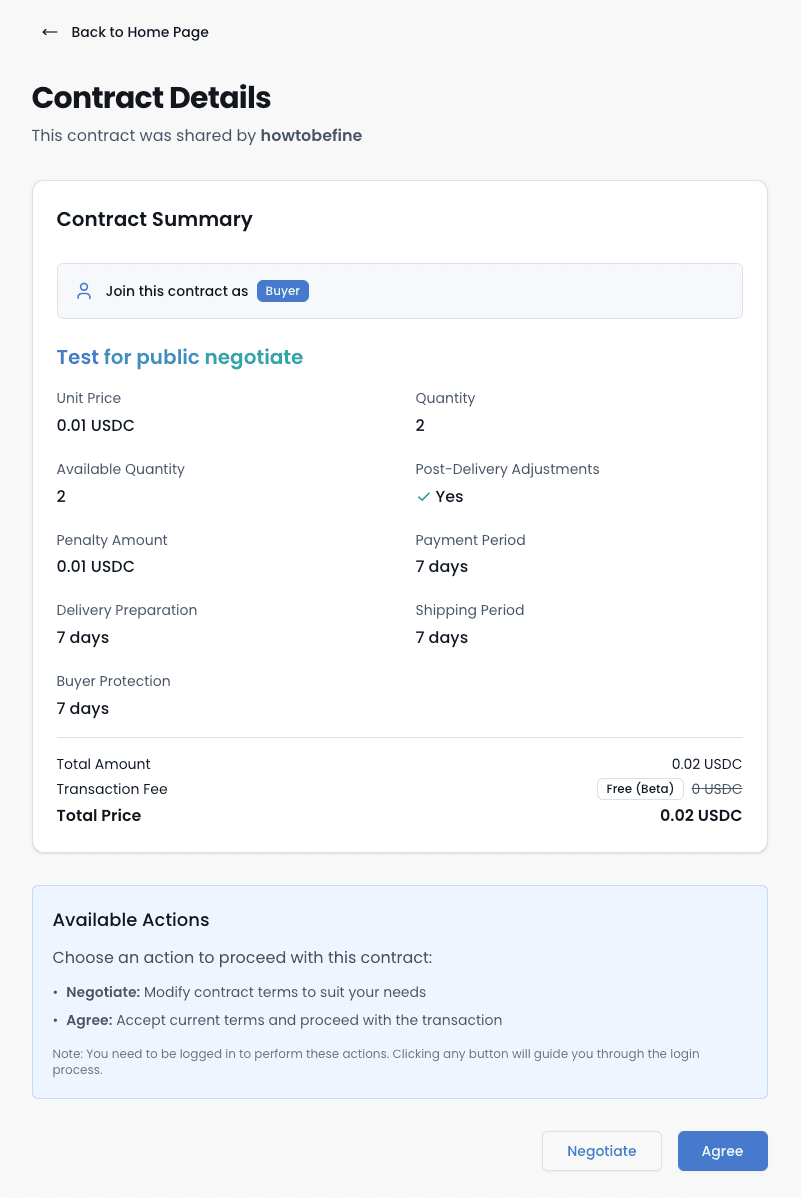Screen dimensions: 801x1198
Task: Select the Negotiate bullet description
Action: 245,992
